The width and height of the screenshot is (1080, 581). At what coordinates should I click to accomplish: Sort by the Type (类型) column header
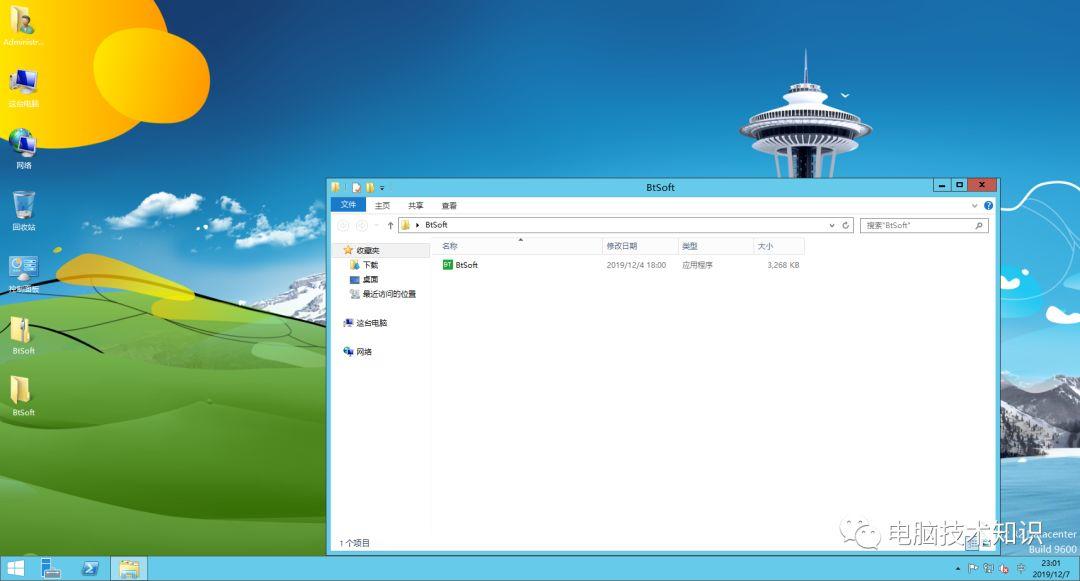[716, 246]
